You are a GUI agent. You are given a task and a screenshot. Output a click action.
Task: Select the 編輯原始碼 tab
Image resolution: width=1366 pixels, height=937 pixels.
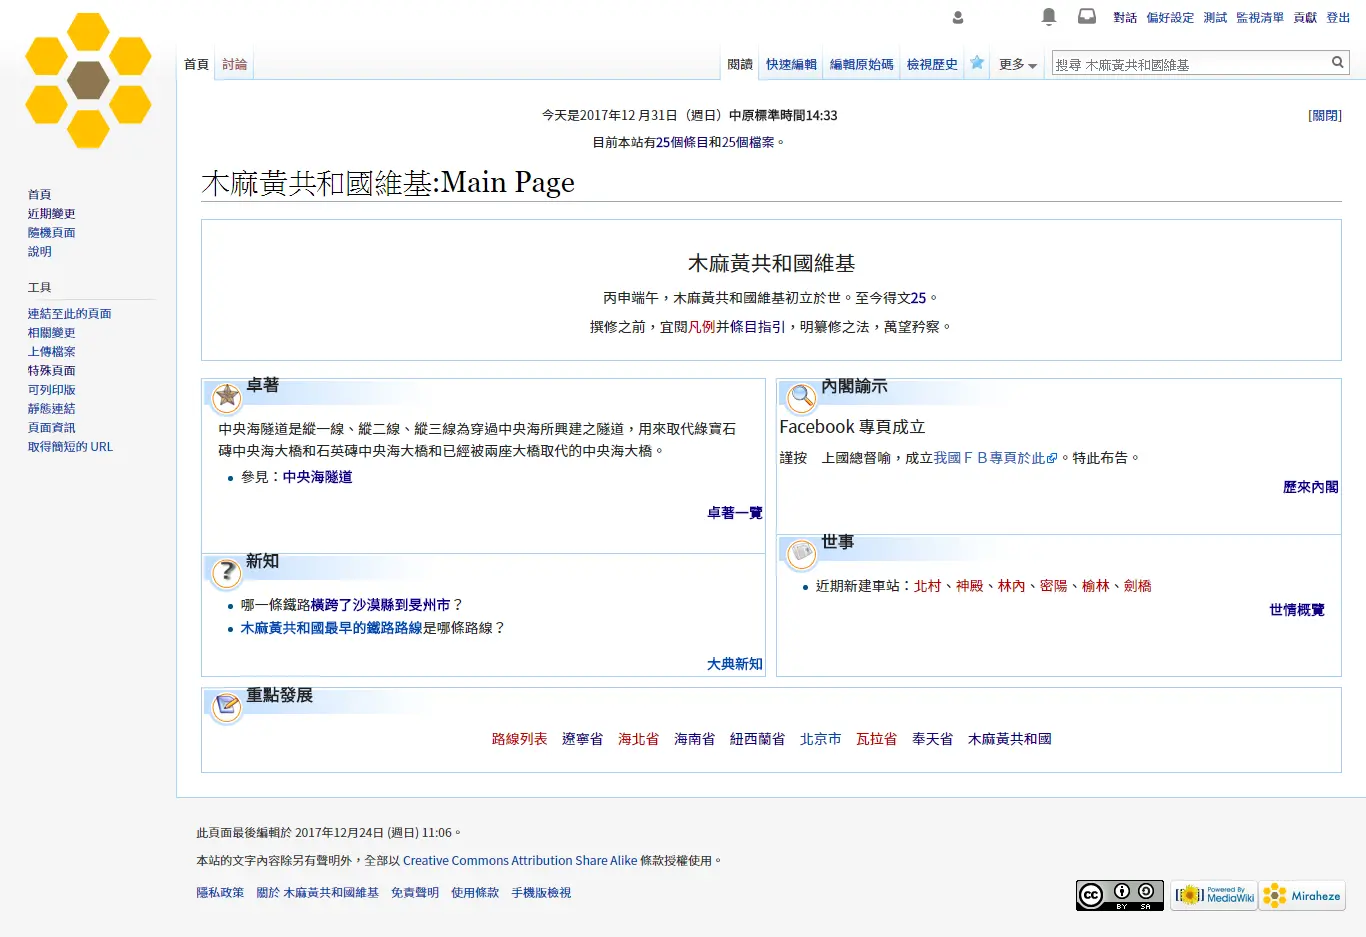click(861, 65)
